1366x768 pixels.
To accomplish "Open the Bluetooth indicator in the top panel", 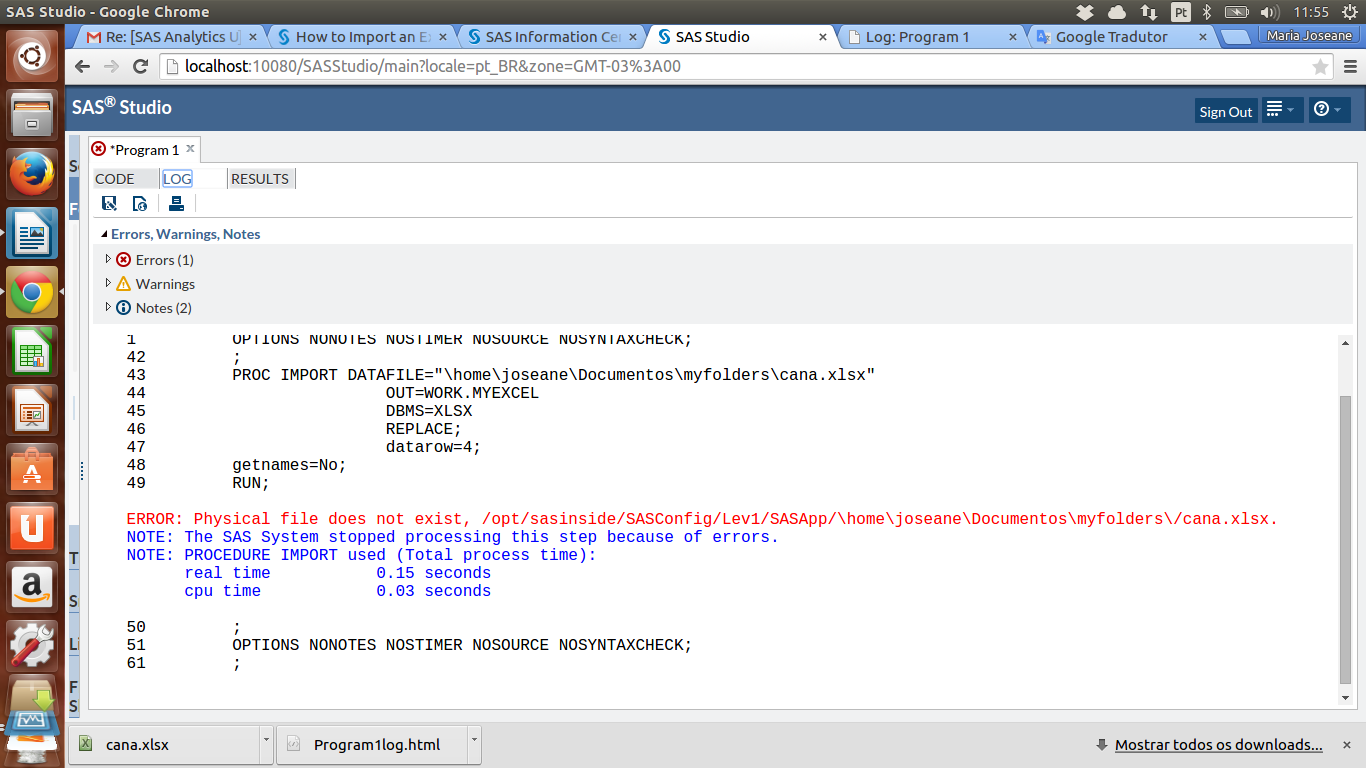I will [x=1207, y=12].
